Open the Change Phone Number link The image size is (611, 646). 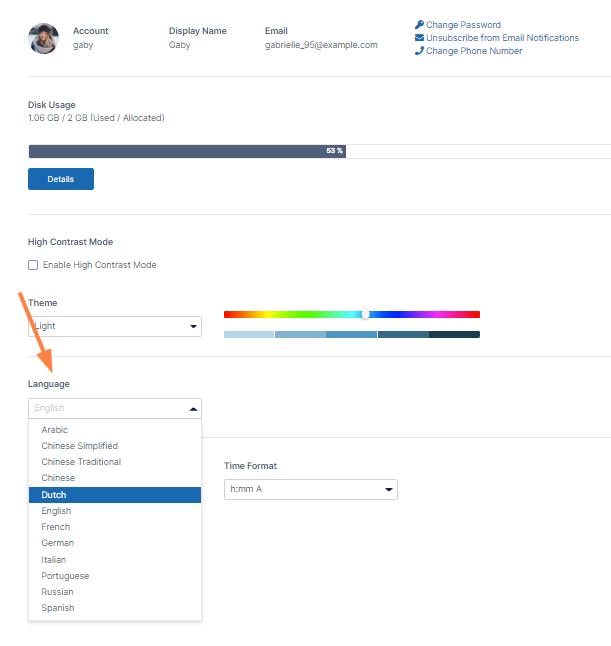[x=474, y=51]
